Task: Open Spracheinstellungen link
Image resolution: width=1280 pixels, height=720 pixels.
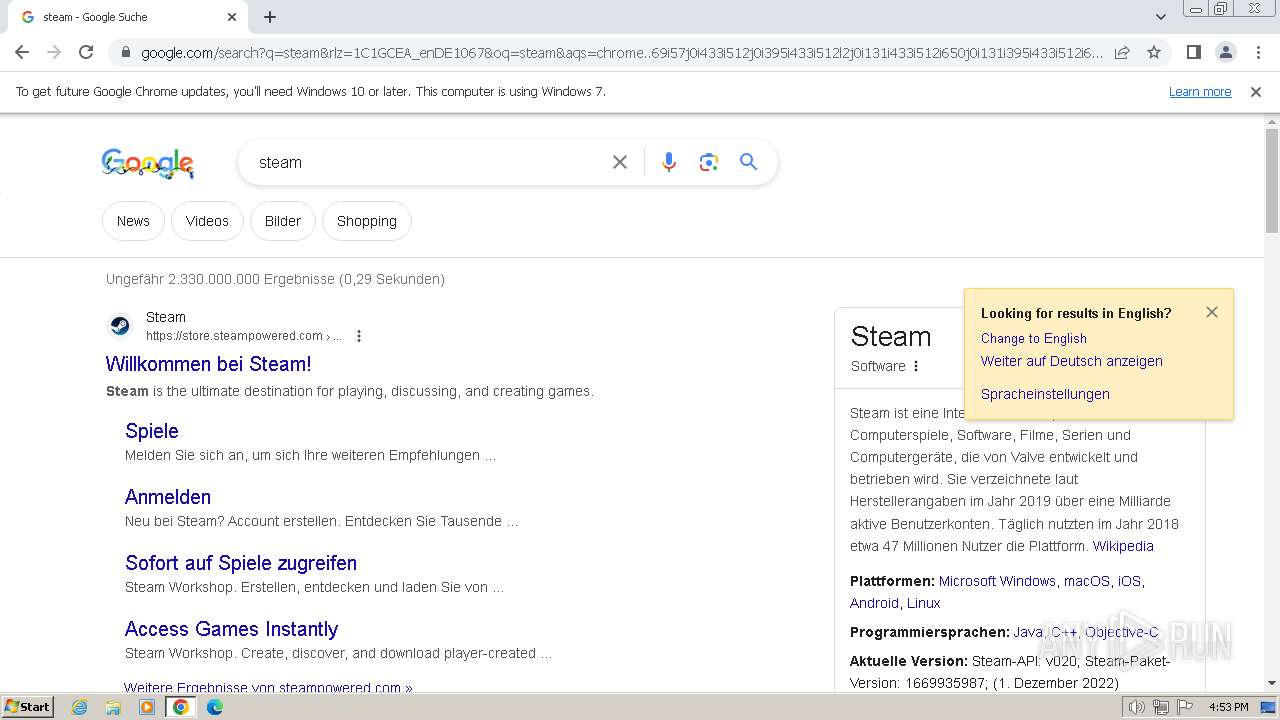Action: 1045,394
